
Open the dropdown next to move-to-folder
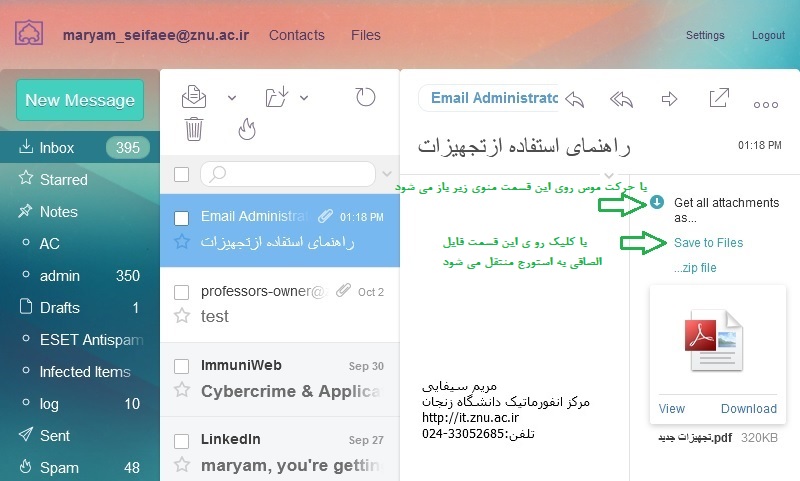pyautogui.click(x=304, y=97)
